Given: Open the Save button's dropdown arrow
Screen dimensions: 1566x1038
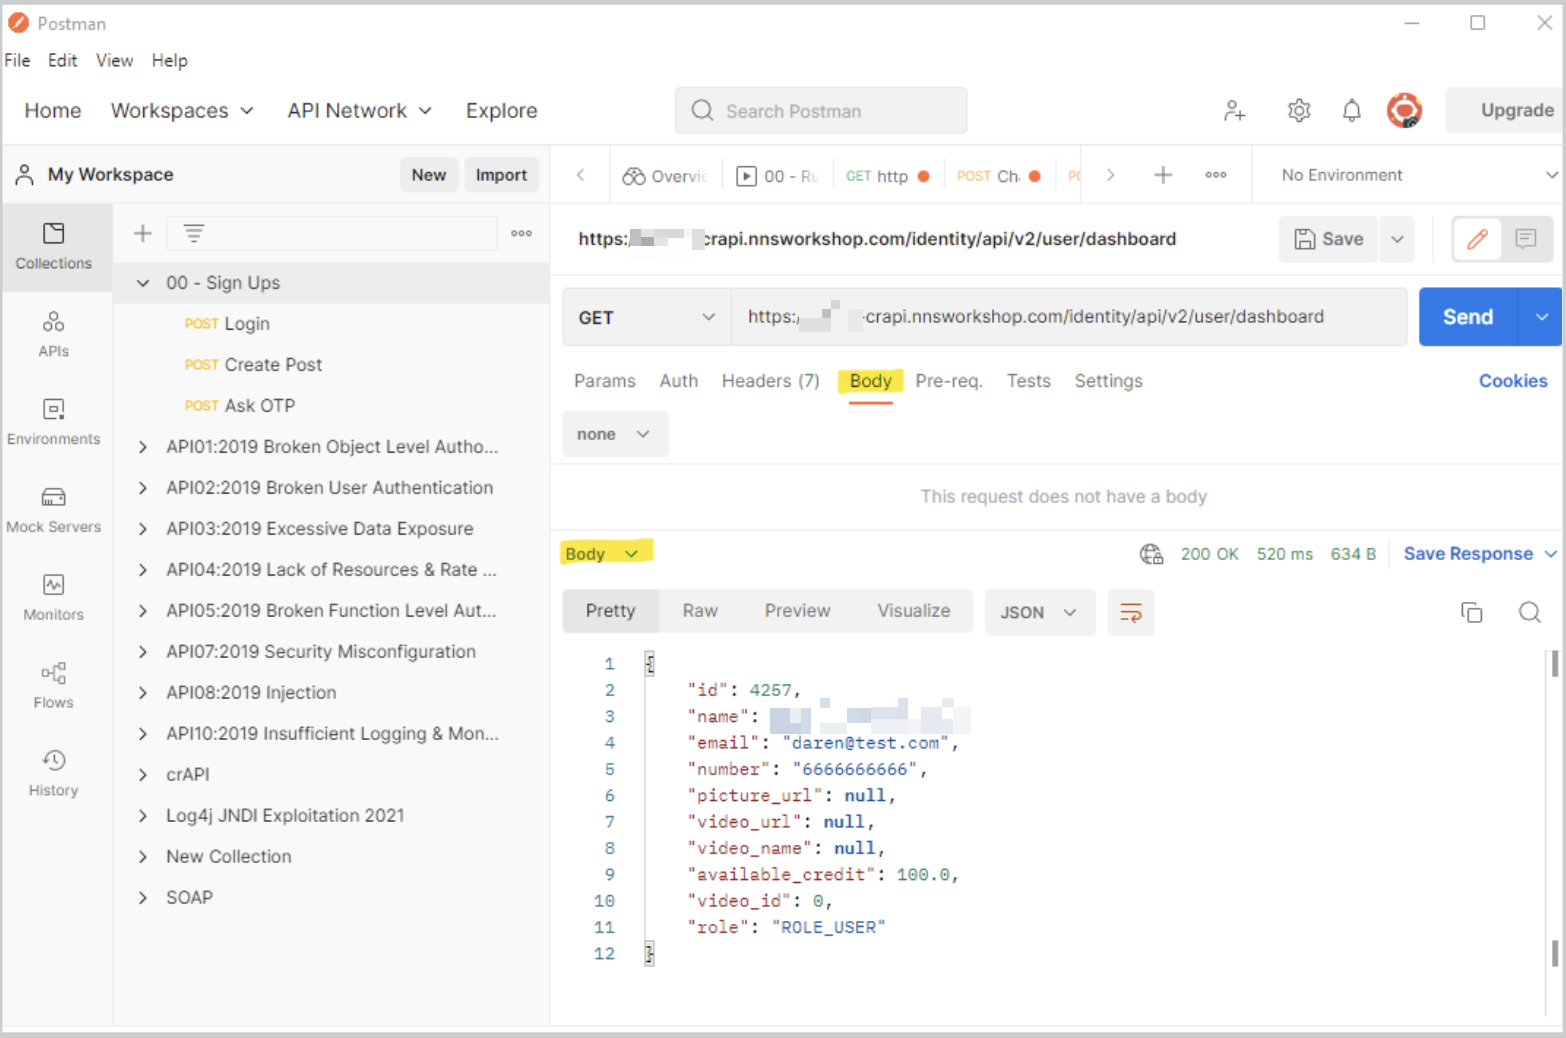Looking at the screenshot, I should (x=1397, y=239).
